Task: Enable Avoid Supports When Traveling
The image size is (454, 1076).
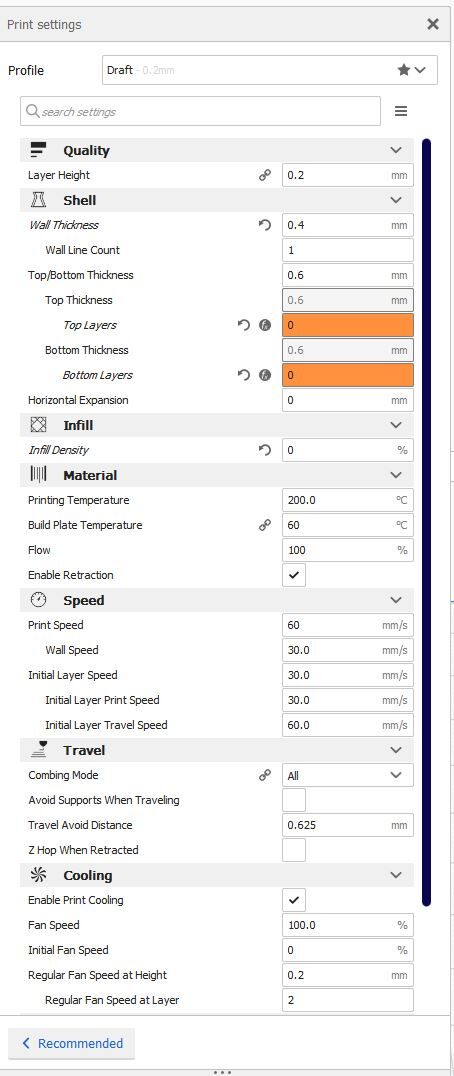Action: tap(294, 800)
